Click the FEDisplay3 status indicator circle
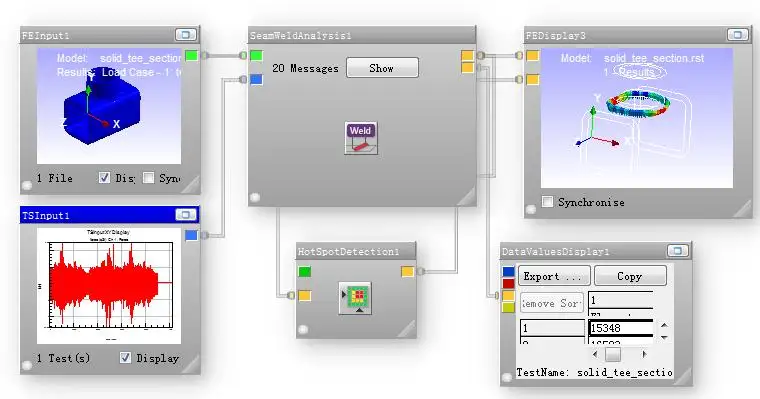The width and height of the screenshot is (760, 399). [531, 209]
